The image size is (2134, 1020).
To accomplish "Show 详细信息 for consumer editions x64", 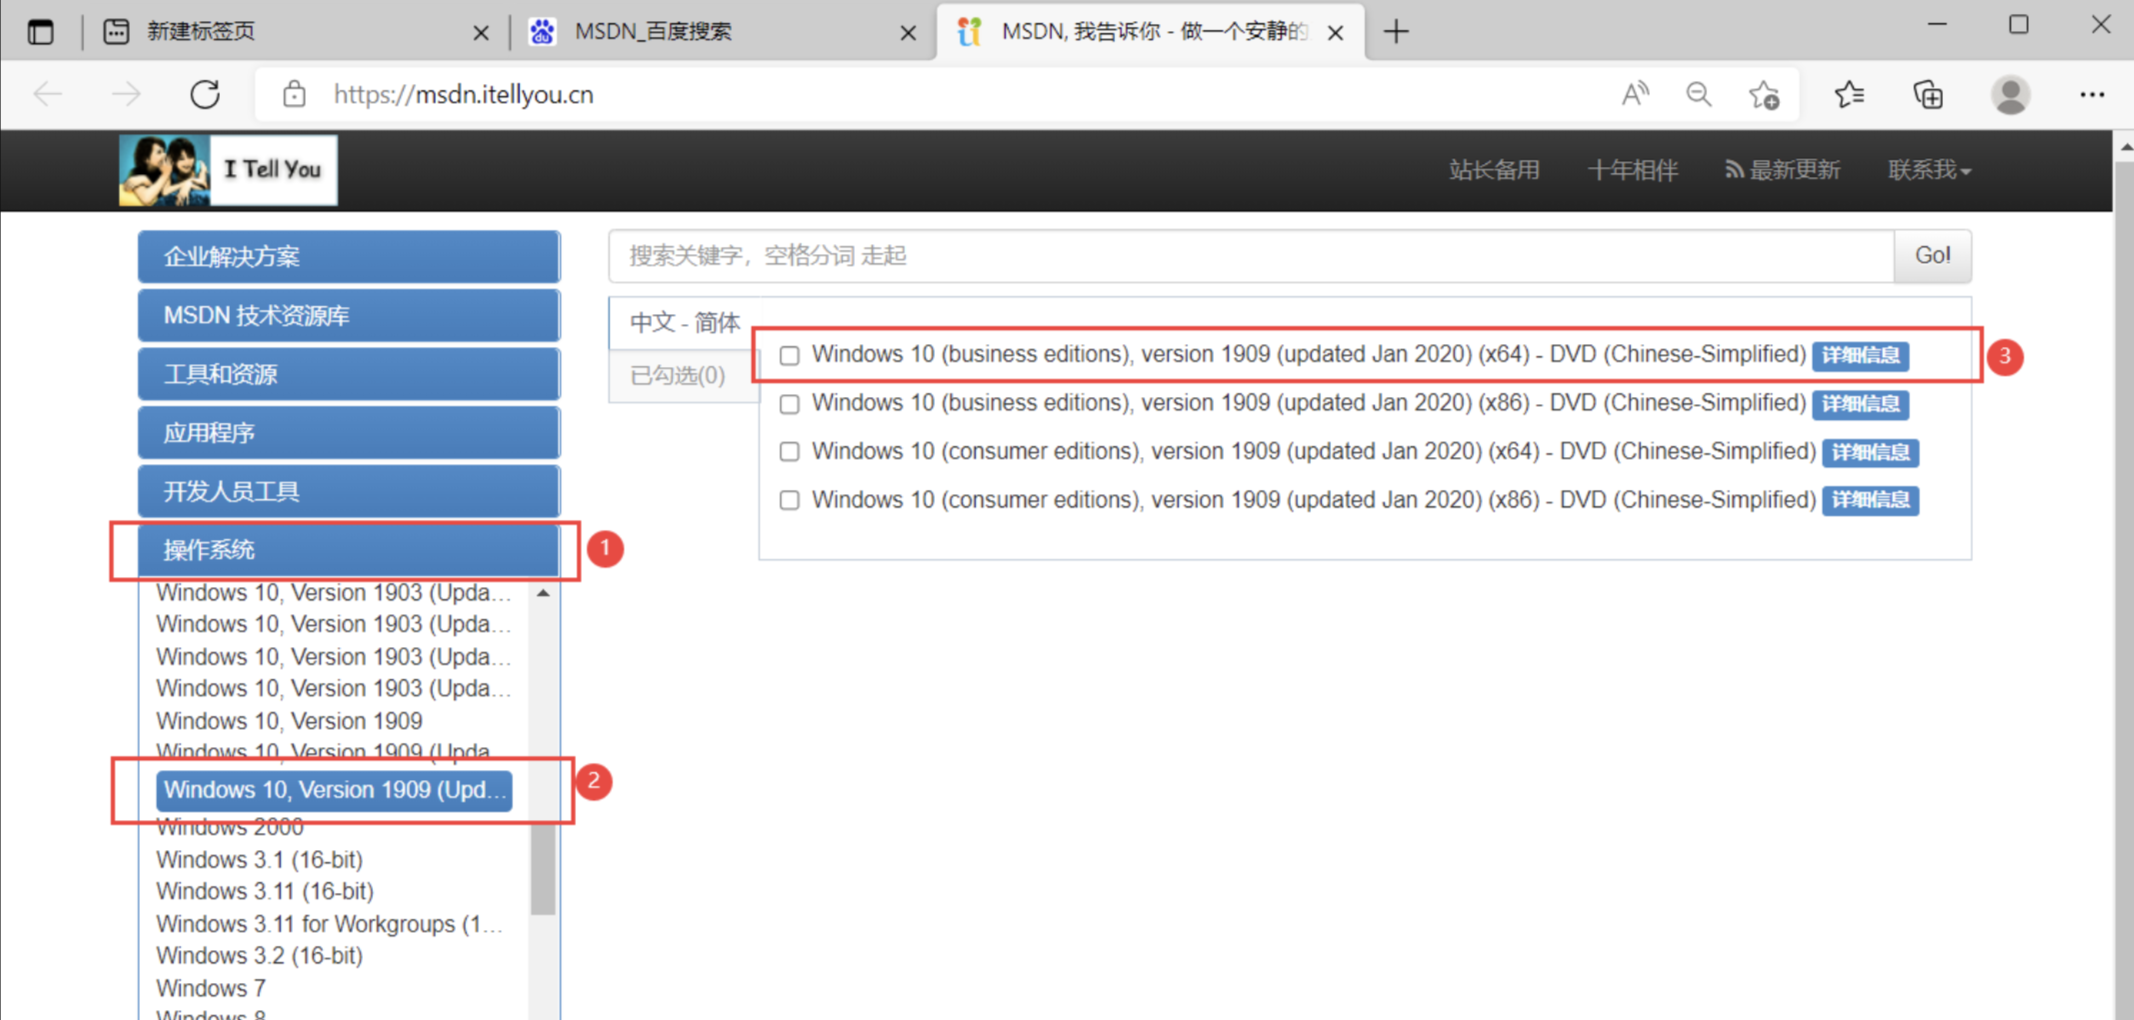I will coord(1870,452).
